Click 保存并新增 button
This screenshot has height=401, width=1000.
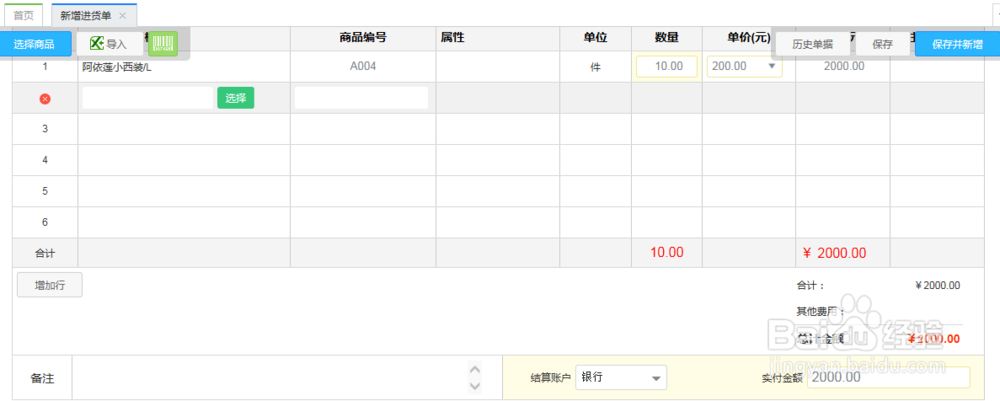tap(957, 44)
